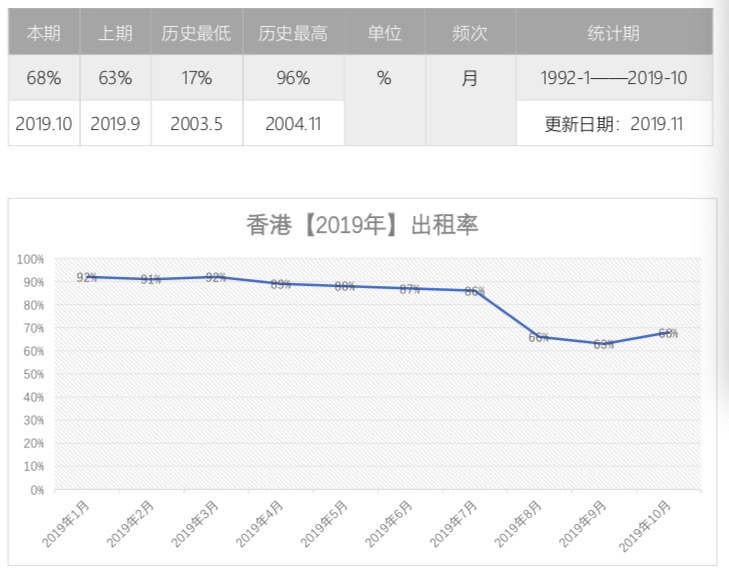This screenshot has width=729, height=574.
Task: Select the 86% data label at 2019年7月
Action: point(474,291)
